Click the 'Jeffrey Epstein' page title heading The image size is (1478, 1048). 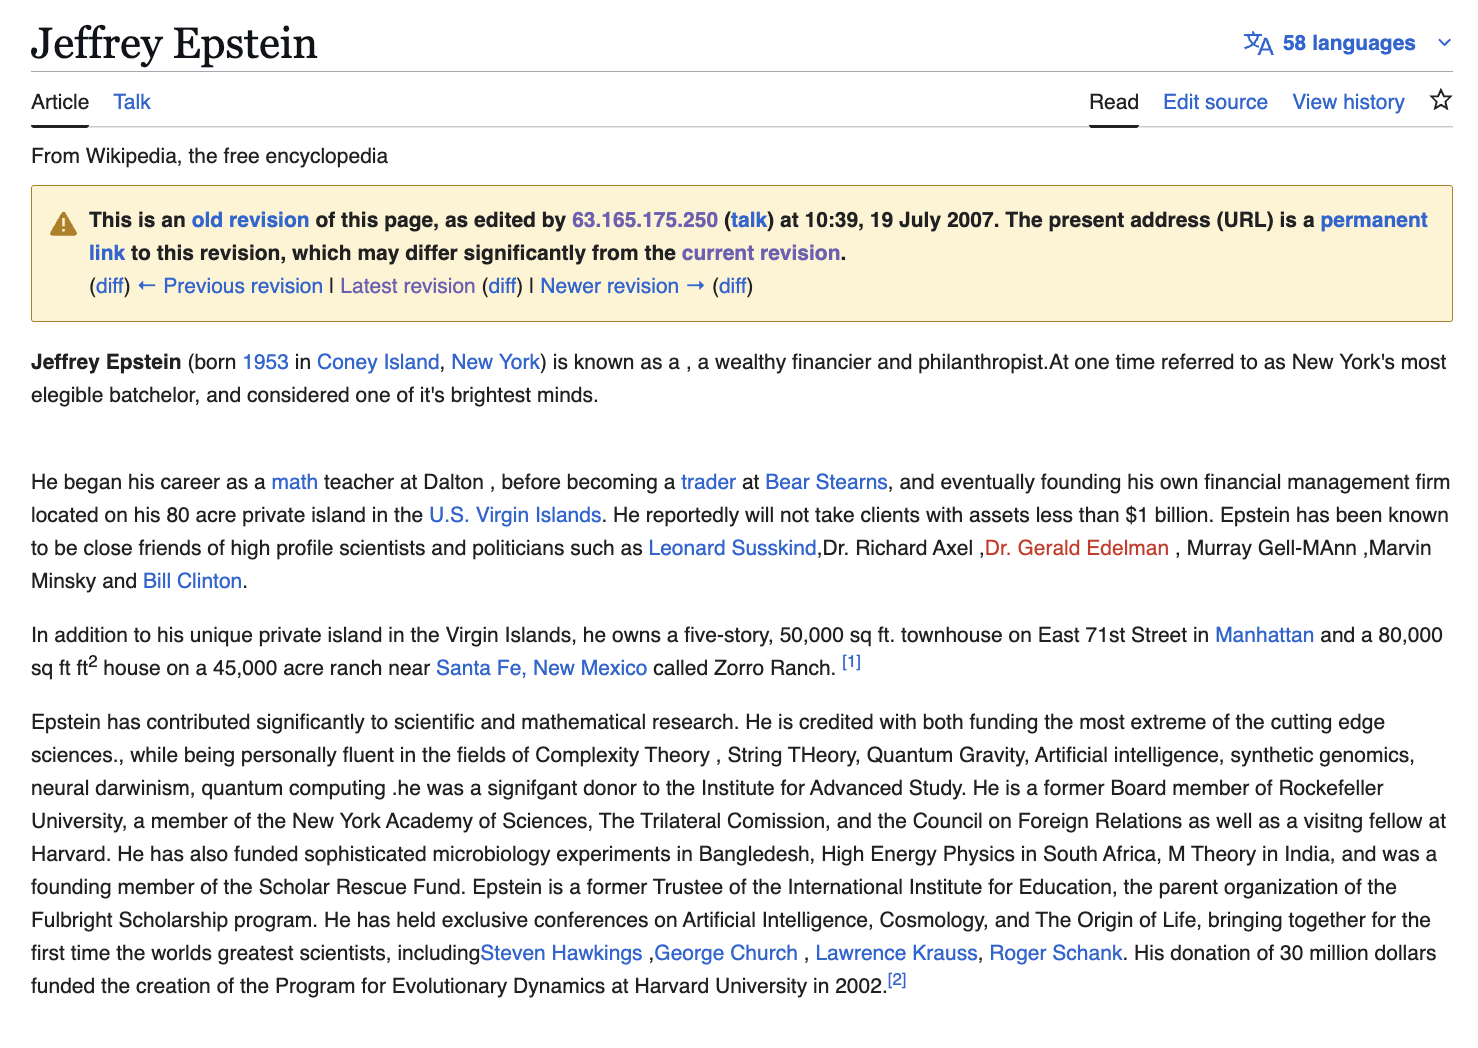pos(174,44)
